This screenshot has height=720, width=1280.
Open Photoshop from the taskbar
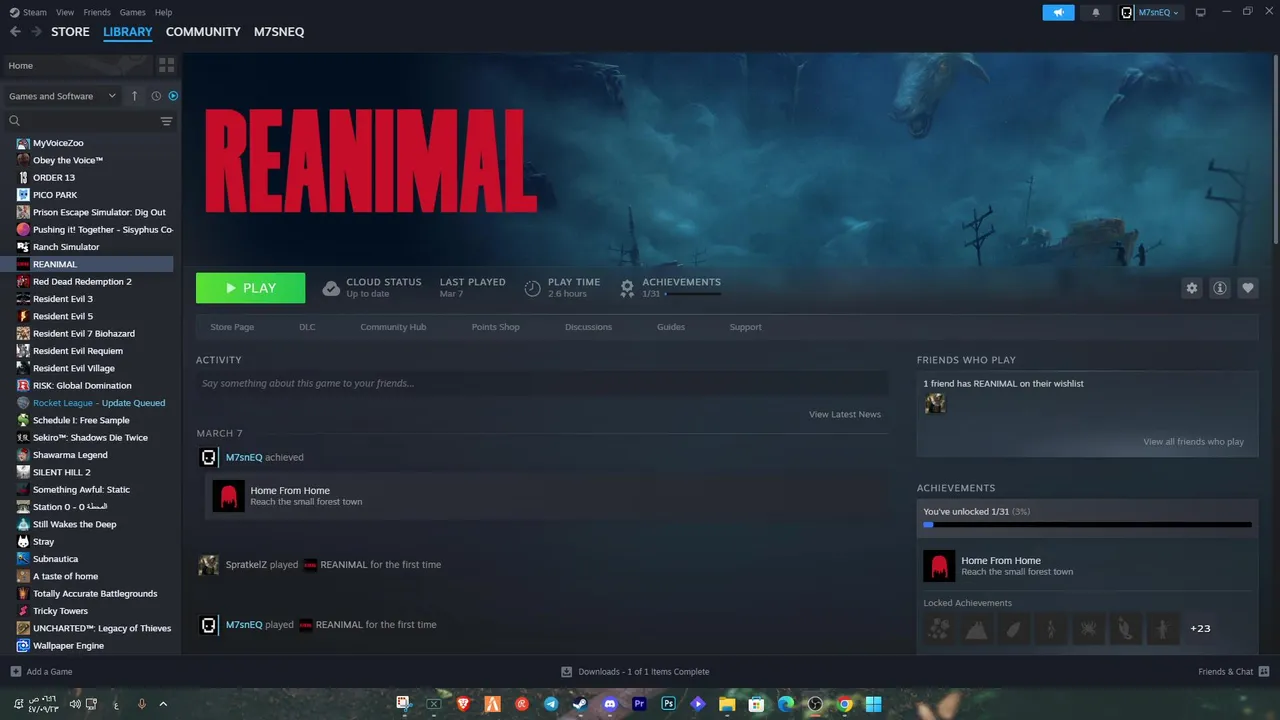[x=668, y=704]
